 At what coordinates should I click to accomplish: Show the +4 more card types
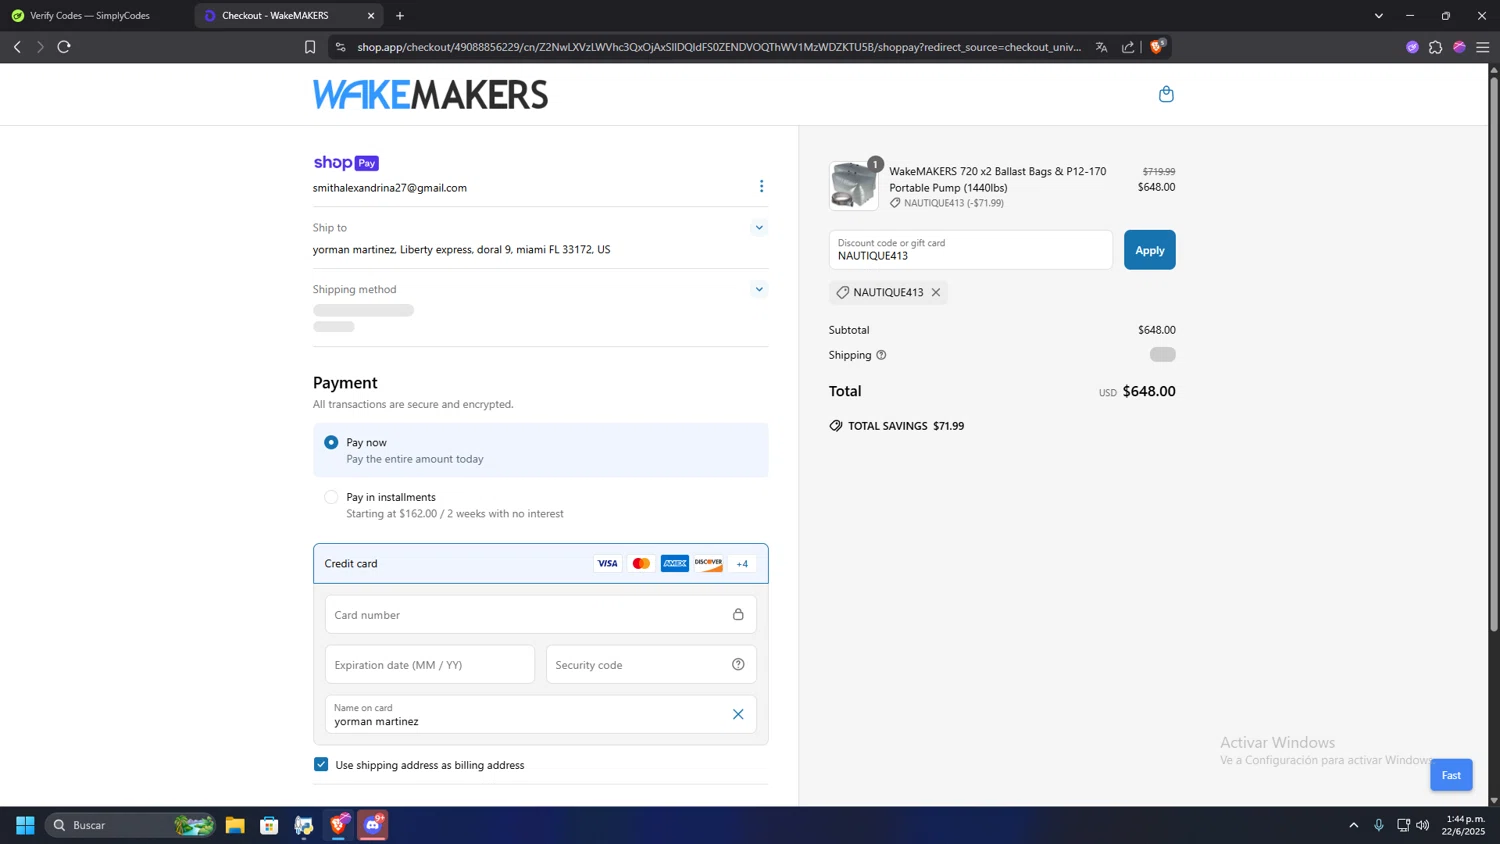[x=742, y=563]
